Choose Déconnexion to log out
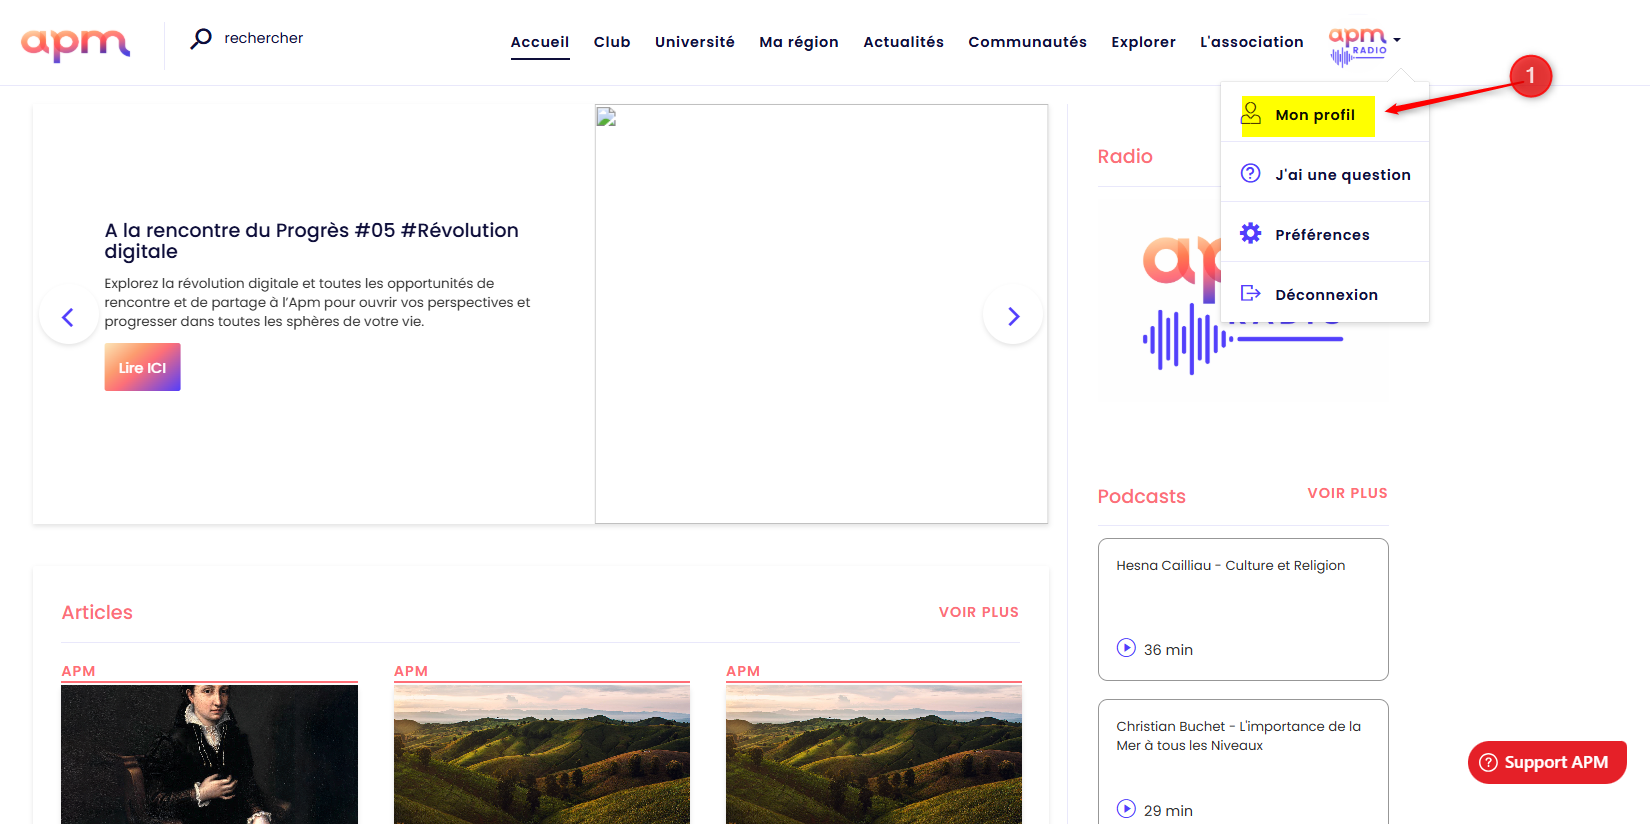 pyautogui.click(x=1325, y=294)
